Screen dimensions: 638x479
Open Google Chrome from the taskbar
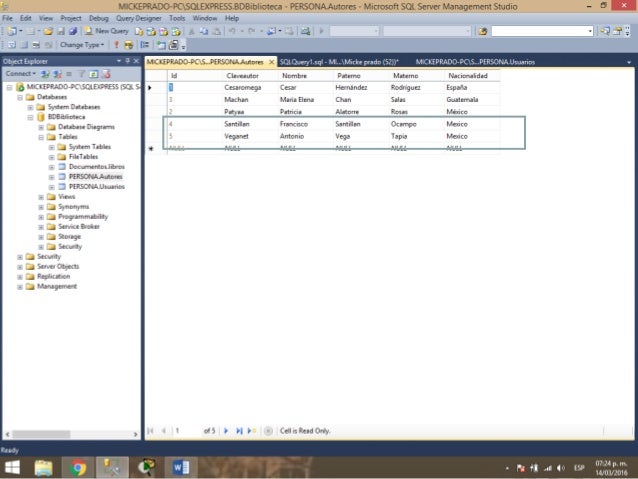(78, 467)
